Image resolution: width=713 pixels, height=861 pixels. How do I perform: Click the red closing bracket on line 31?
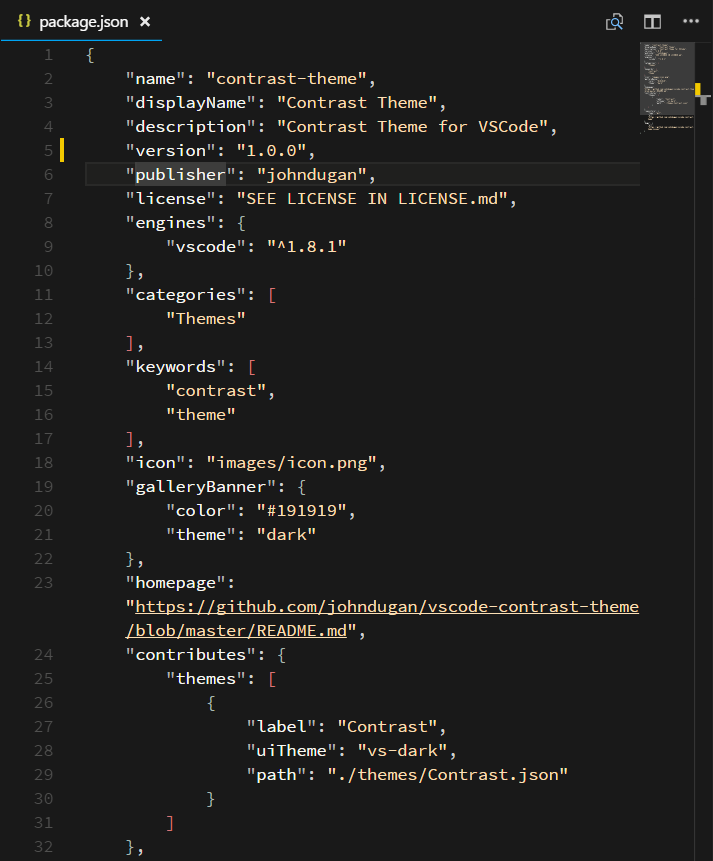(x=170, y=823)
